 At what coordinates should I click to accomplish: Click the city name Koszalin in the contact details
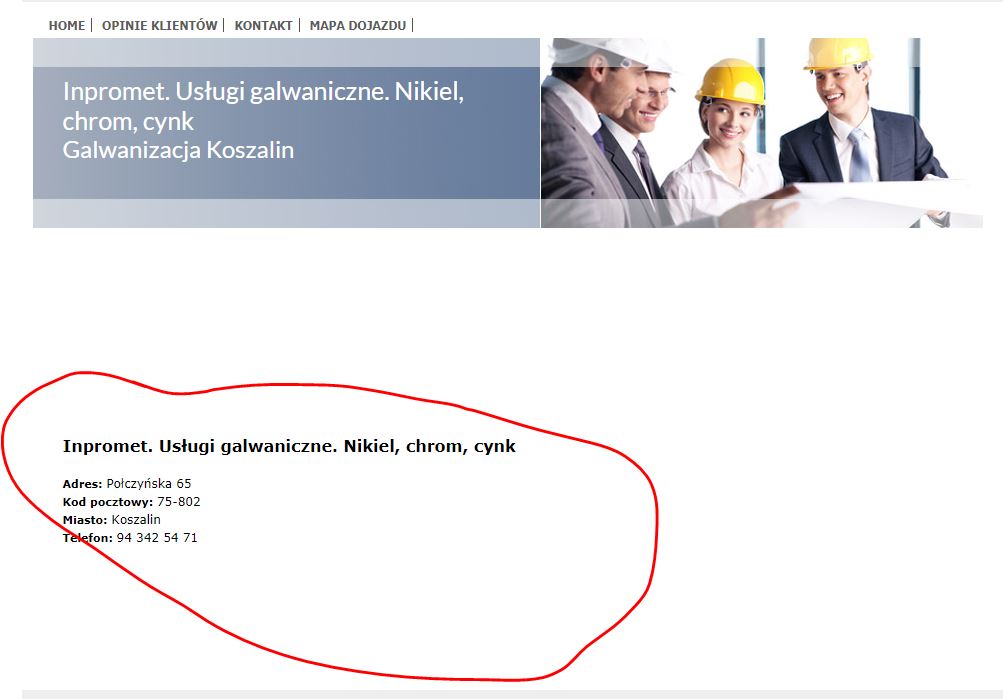tap(136, 520)
